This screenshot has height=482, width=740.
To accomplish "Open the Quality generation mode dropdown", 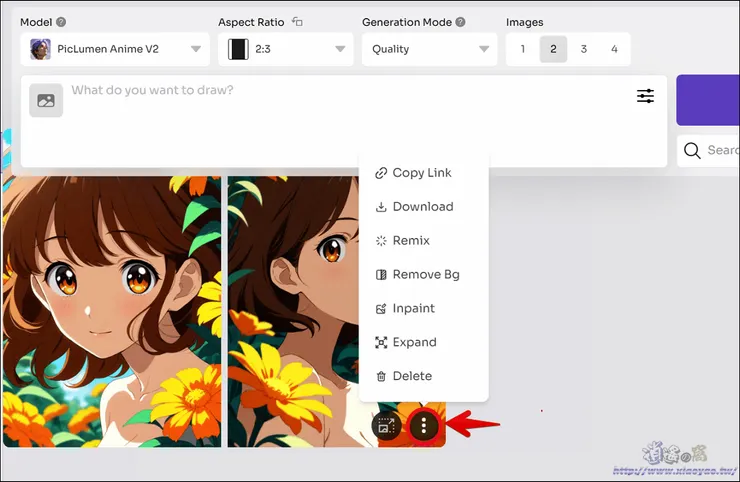I will point(429,49).
